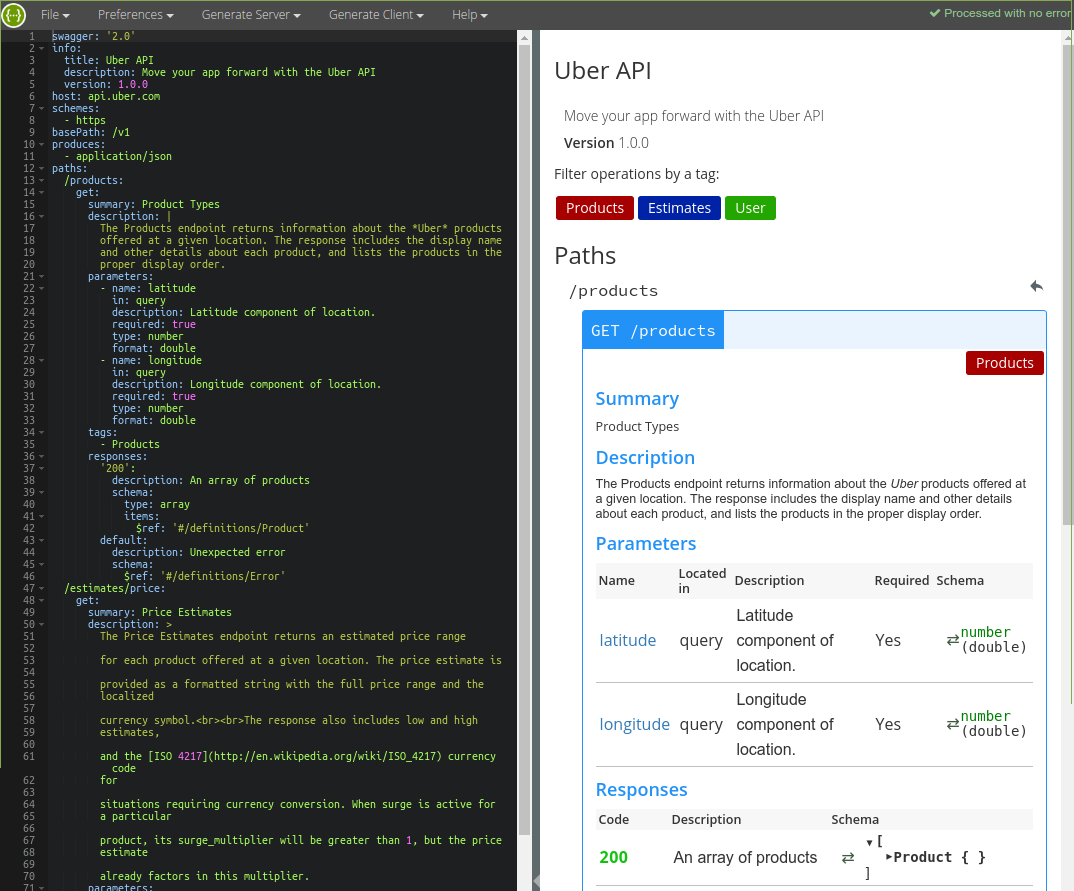Click the latitude parameter link
The width and height of the screenshot is (1074, 891).
(x=627, y=640)
